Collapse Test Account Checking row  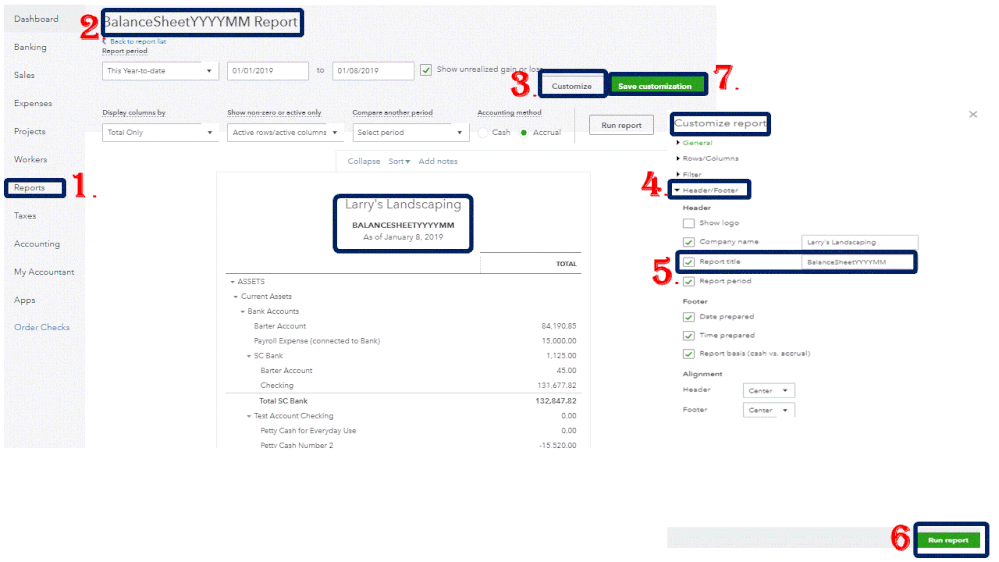click(248, 416)
